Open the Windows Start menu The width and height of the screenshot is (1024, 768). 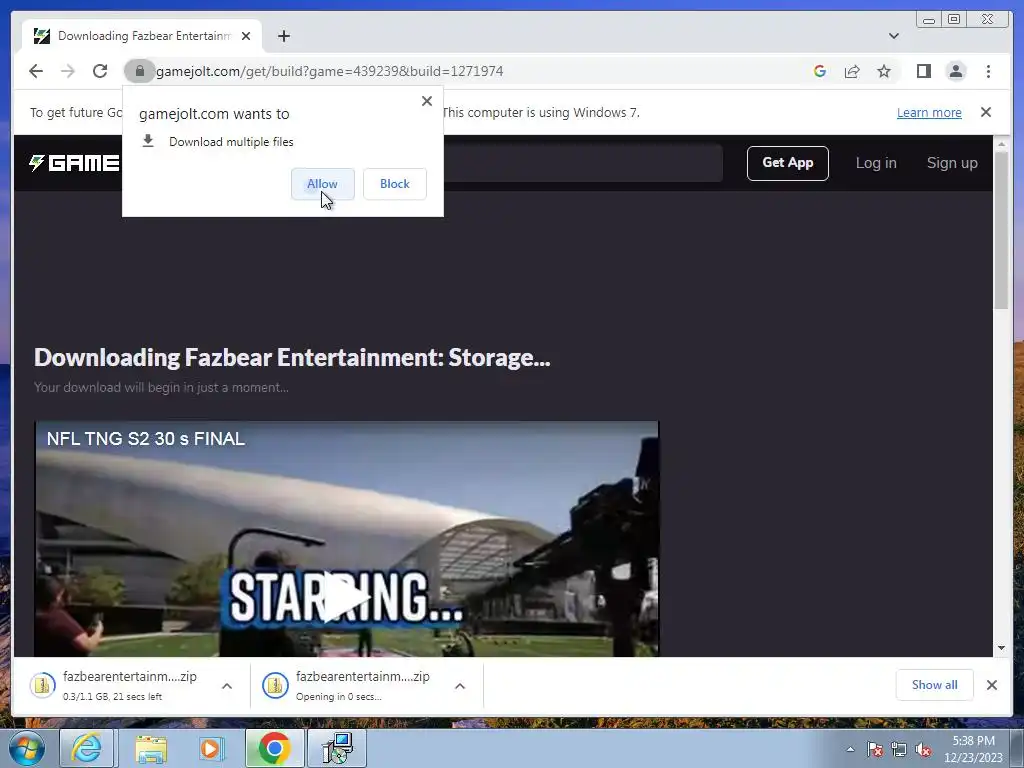pyautogui.click(x=27, y=748)
